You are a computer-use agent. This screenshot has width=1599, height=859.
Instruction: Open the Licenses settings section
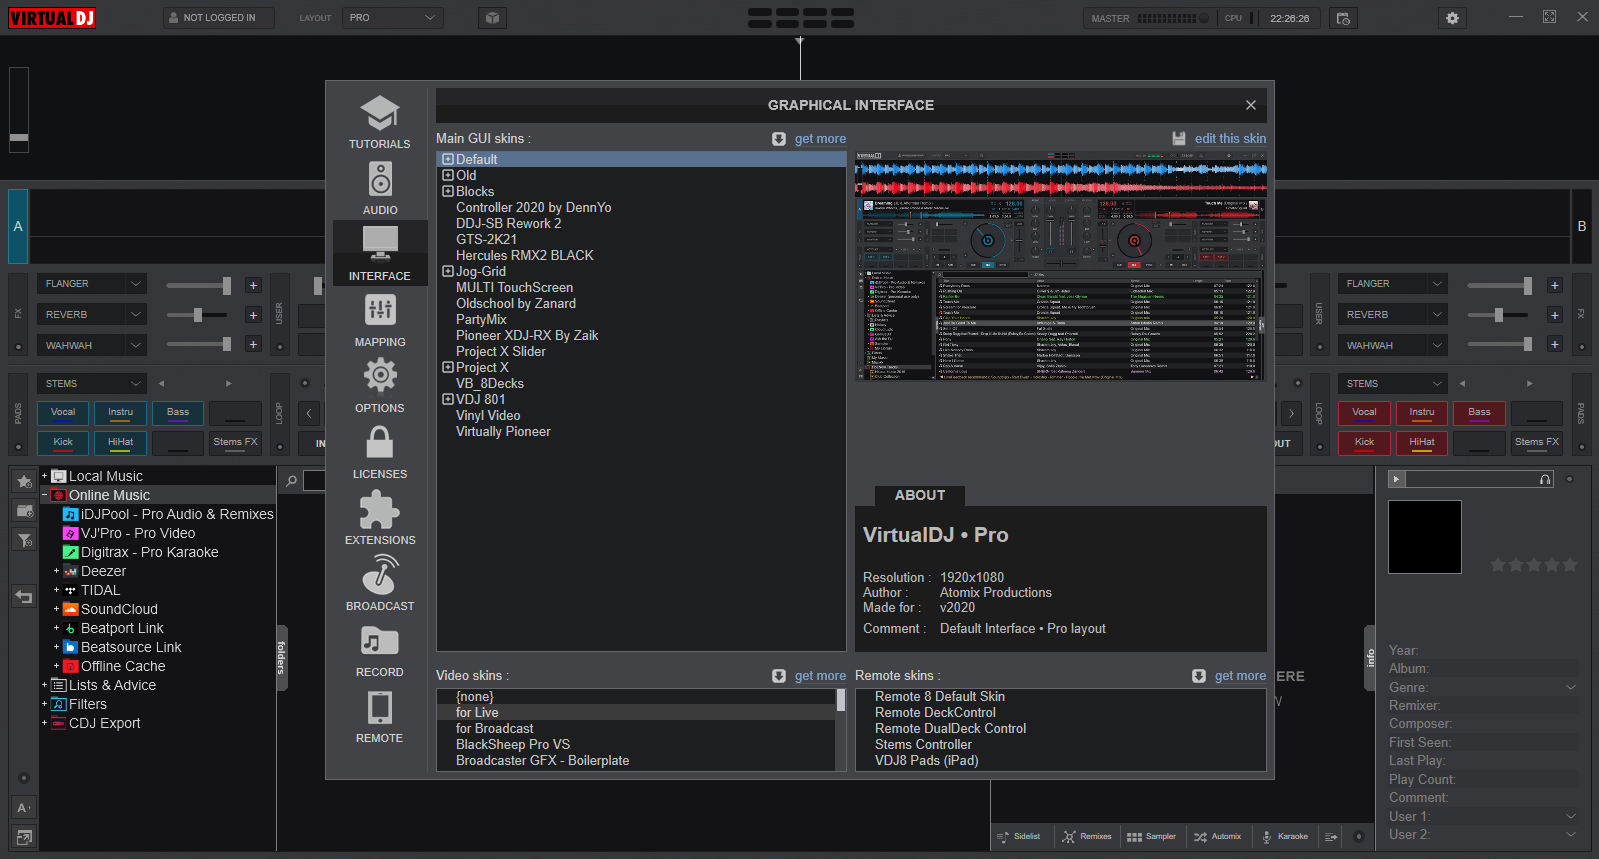379,451
